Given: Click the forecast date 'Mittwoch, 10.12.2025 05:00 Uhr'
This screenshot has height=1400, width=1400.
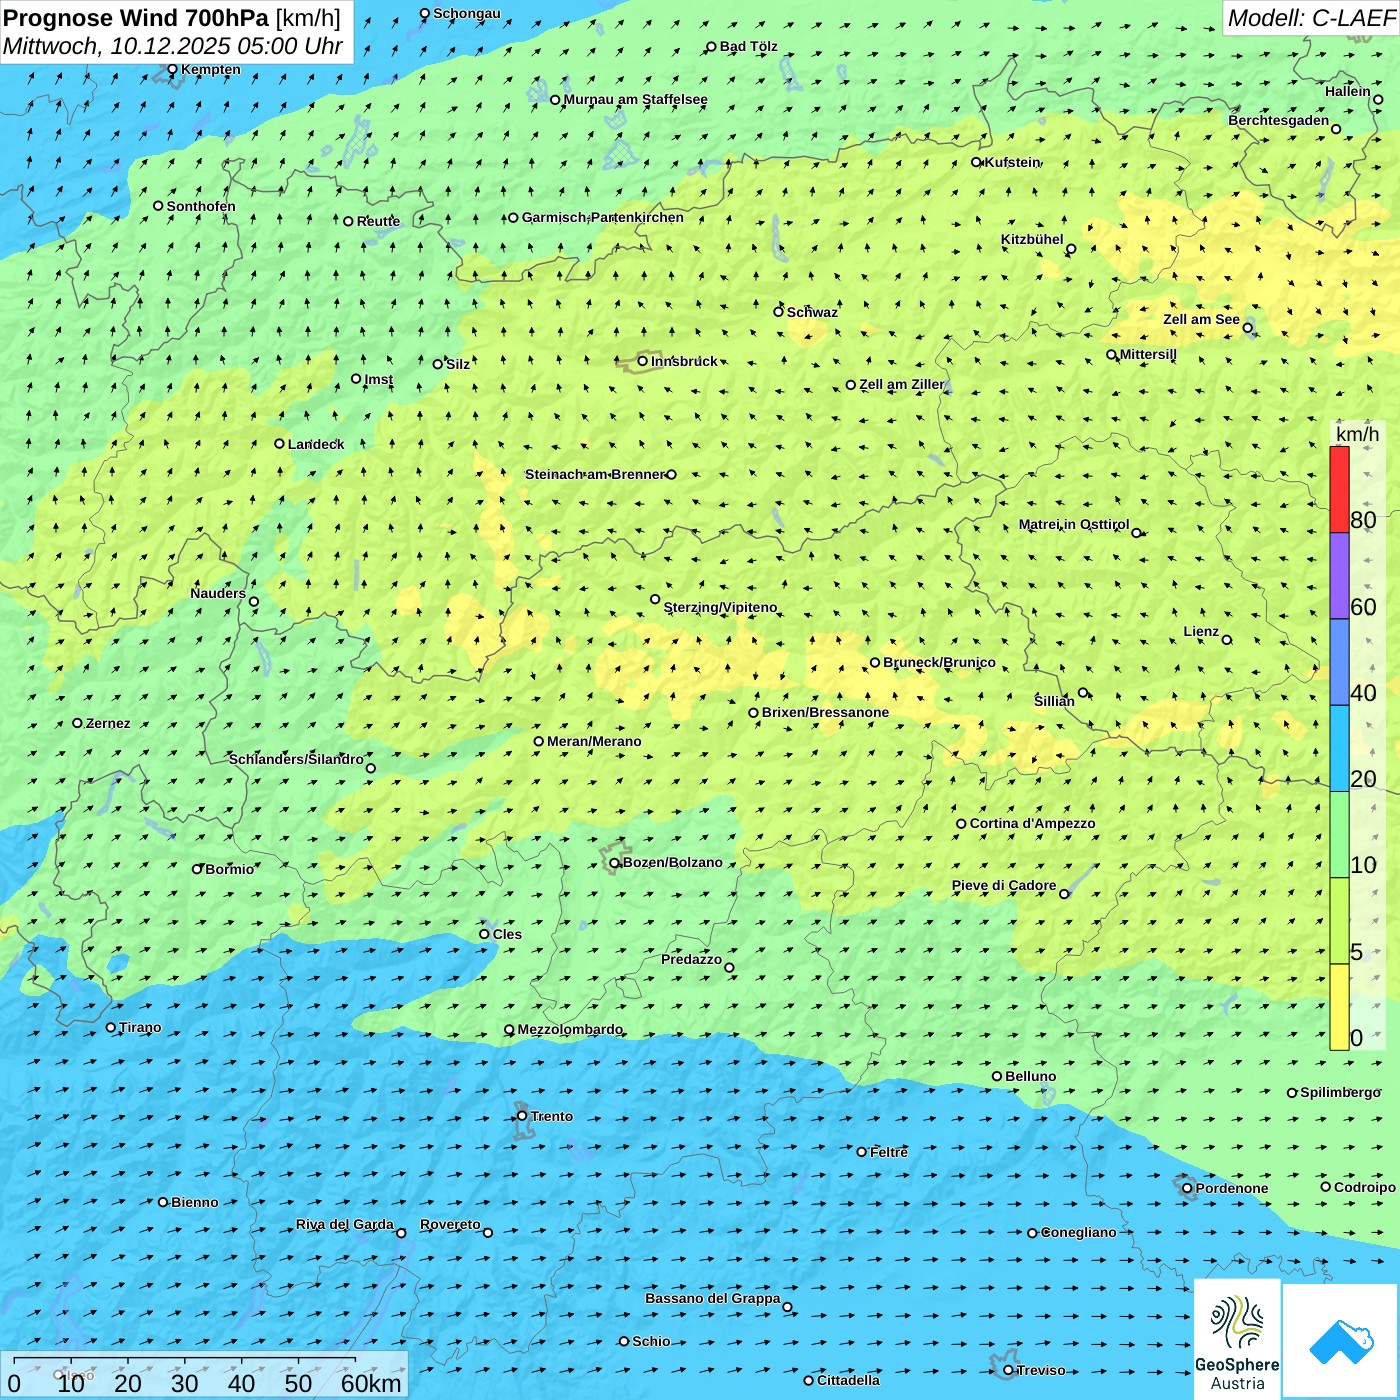Looking at the screenshot, I should pyautogui.click(x=173, y=47).
